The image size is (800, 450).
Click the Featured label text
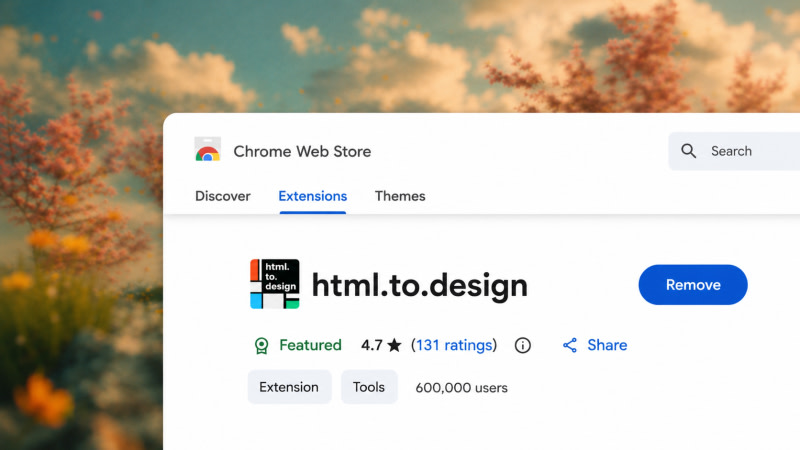point(310,345)
